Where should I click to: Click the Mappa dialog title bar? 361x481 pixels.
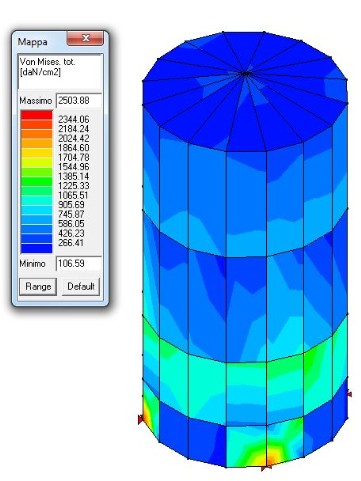click(x=40, y=42)
